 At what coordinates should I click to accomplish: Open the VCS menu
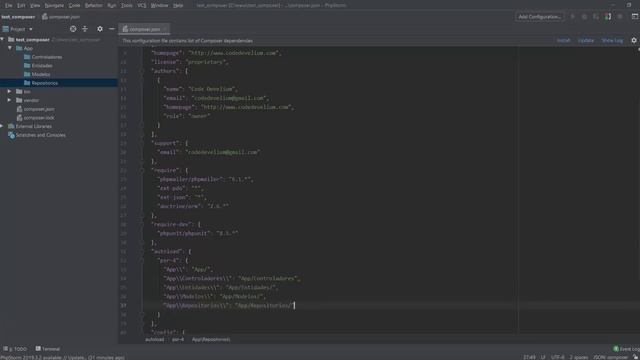pos(142,5)
